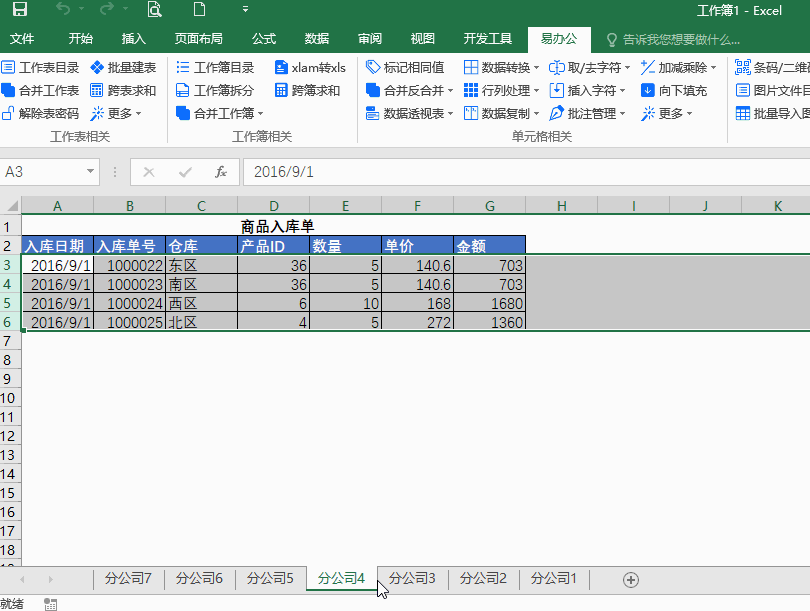Image resolution: width=810 pixels, height=611 pixels.
Task: Switch to the 公式 ribbon tab
Action: point(264,39)
